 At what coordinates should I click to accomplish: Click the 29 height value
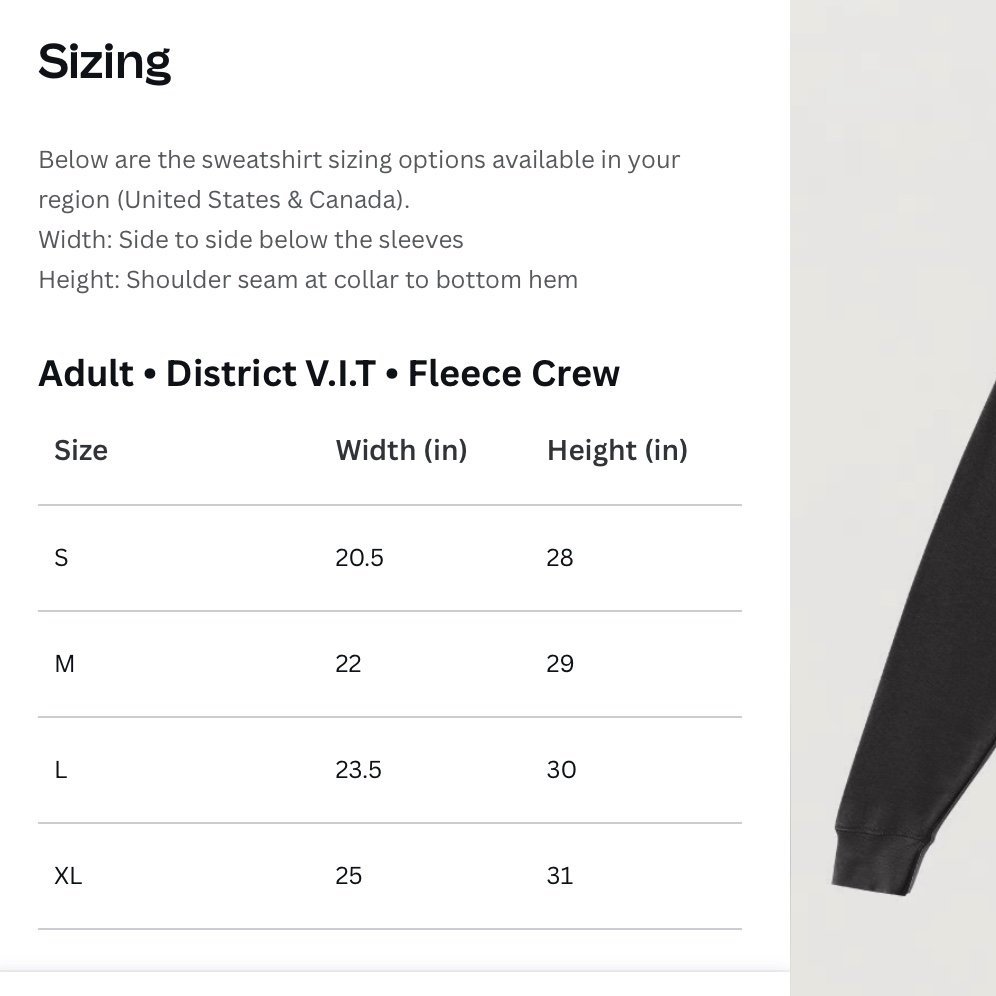[x=560, y=664]
